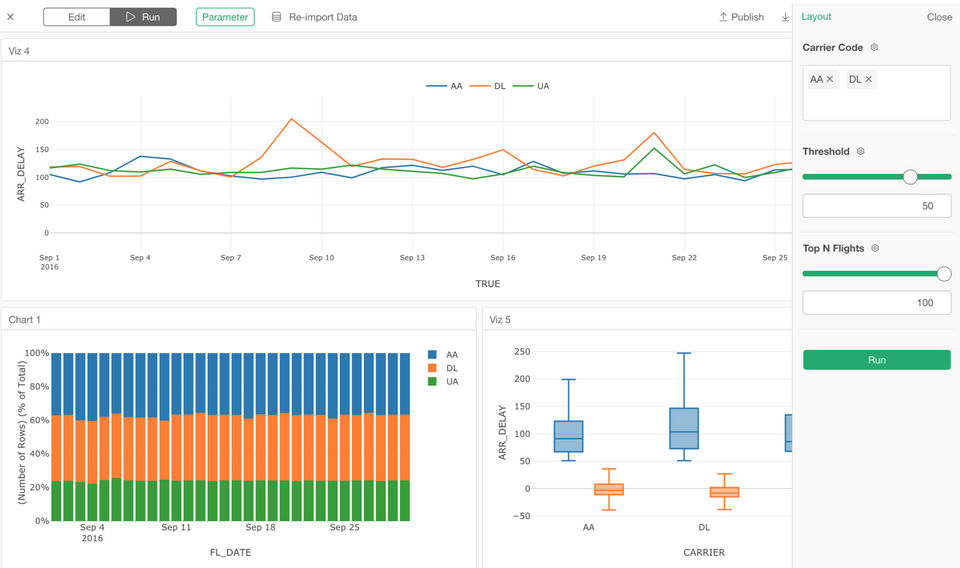Close the parameter pane
Screen dimensions: 960x568
pyautogui.click(x=939, y=17)
